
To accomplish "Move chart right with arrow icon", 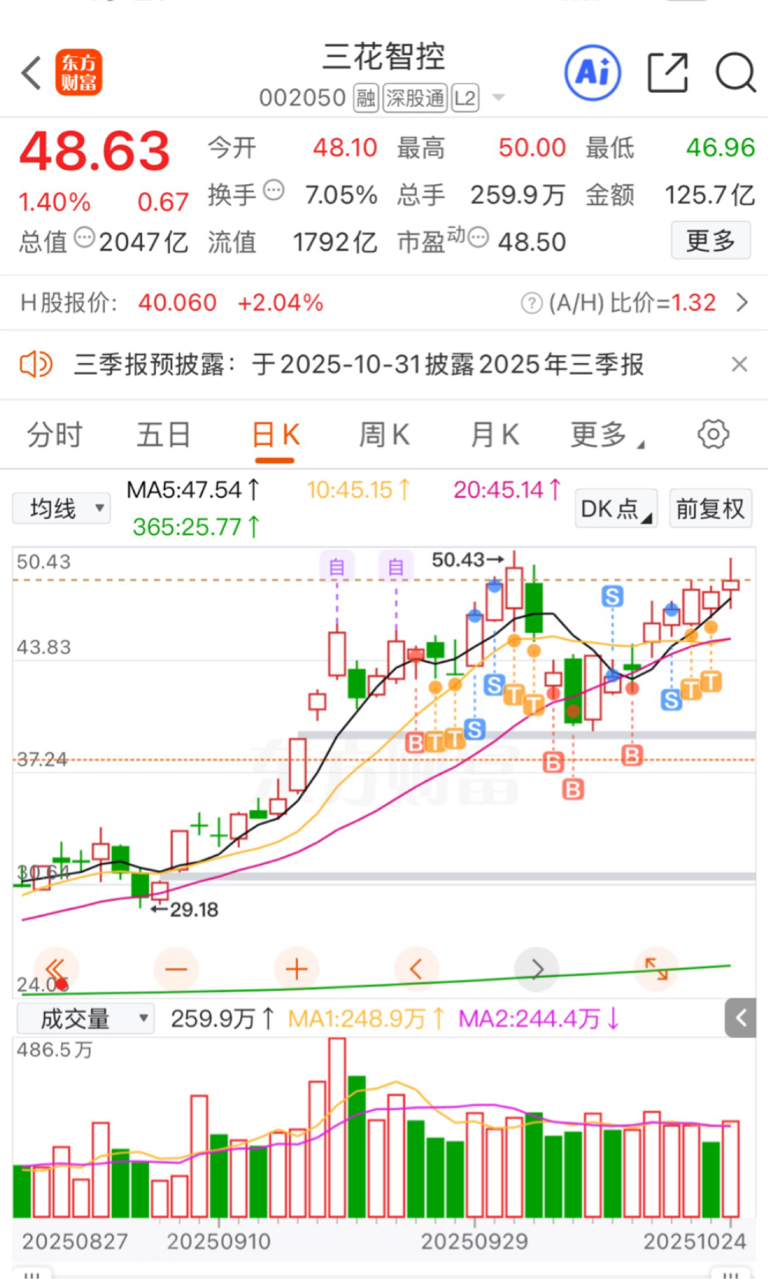I will [537, 968].
